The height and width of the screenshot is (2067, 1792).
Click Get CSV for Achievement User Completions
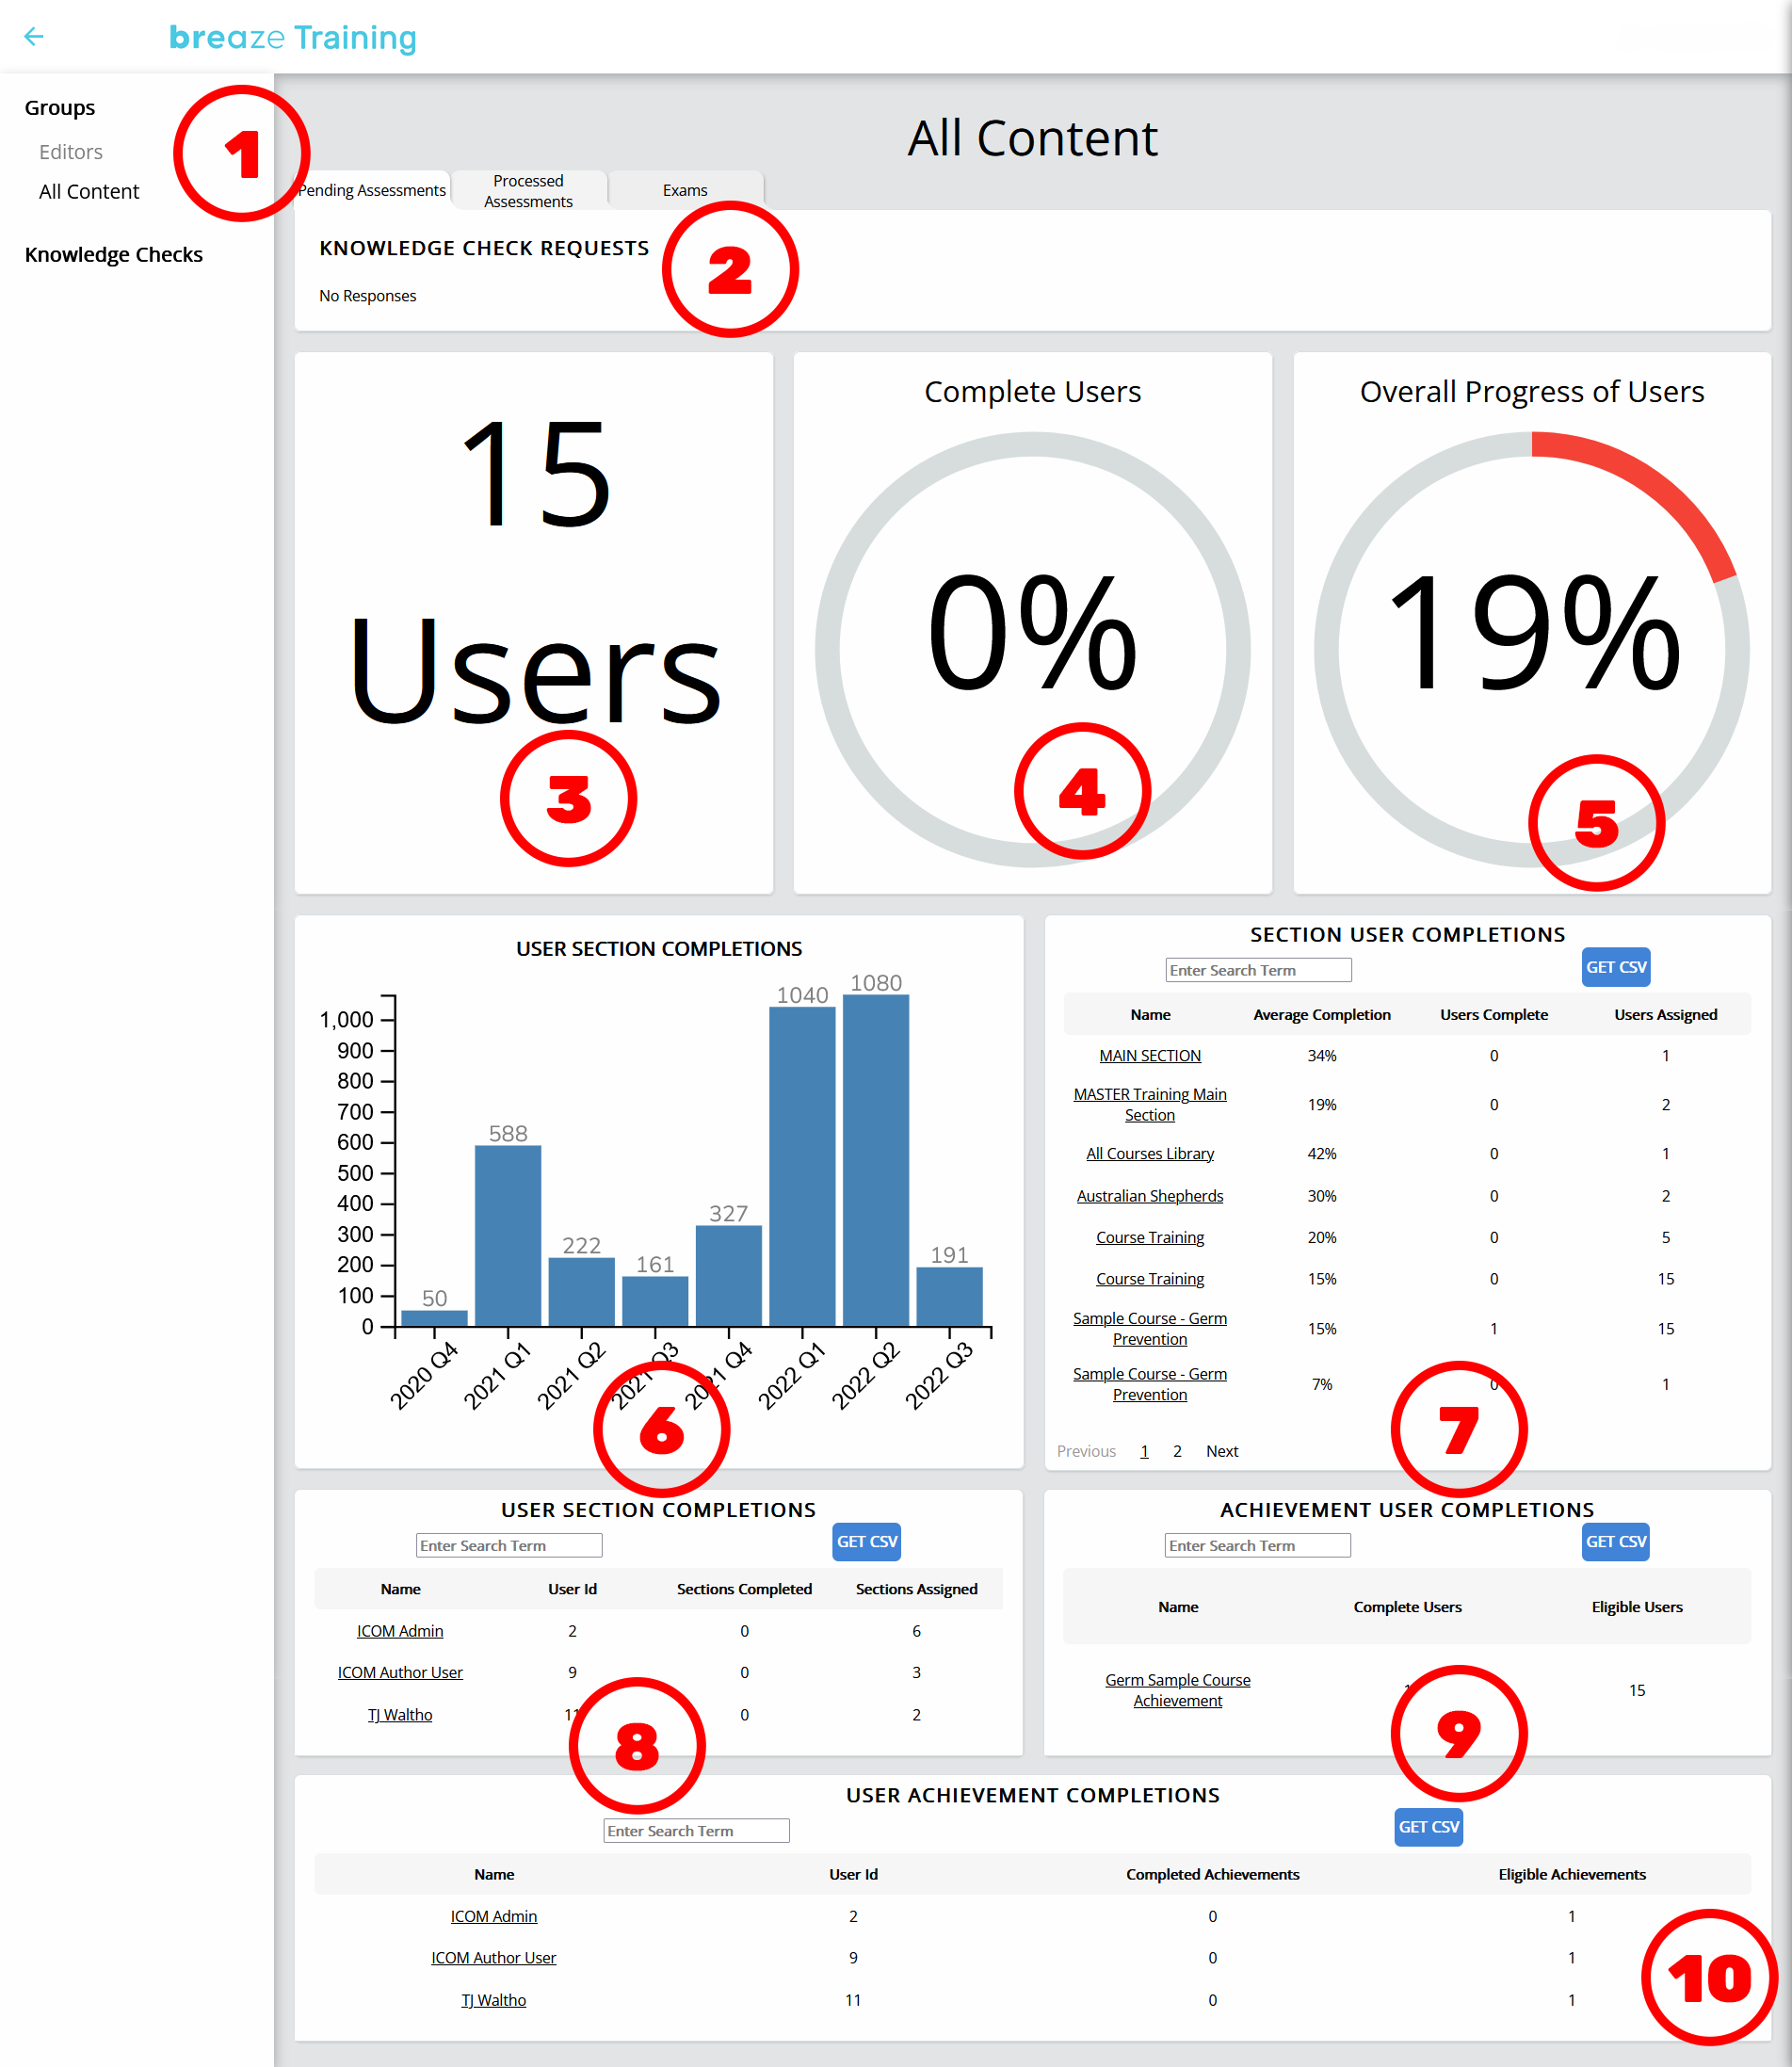click(1615, 1541)
